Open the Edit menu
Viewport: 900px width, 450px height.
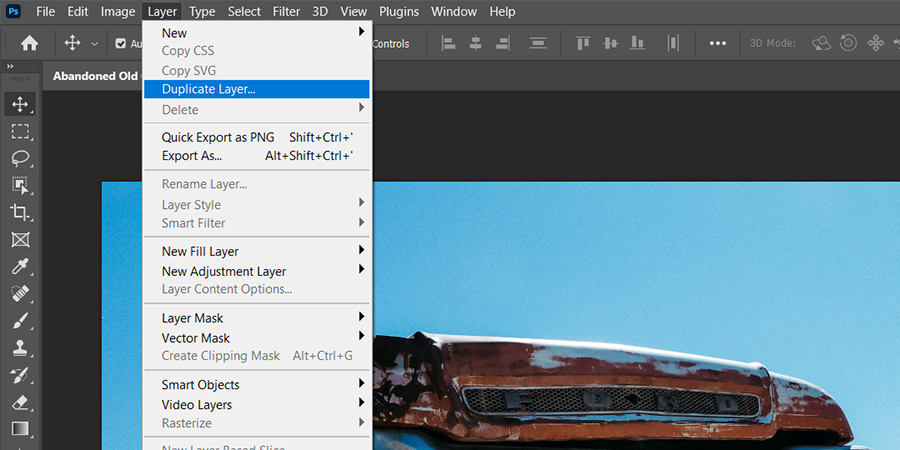[x=77, y=11]
